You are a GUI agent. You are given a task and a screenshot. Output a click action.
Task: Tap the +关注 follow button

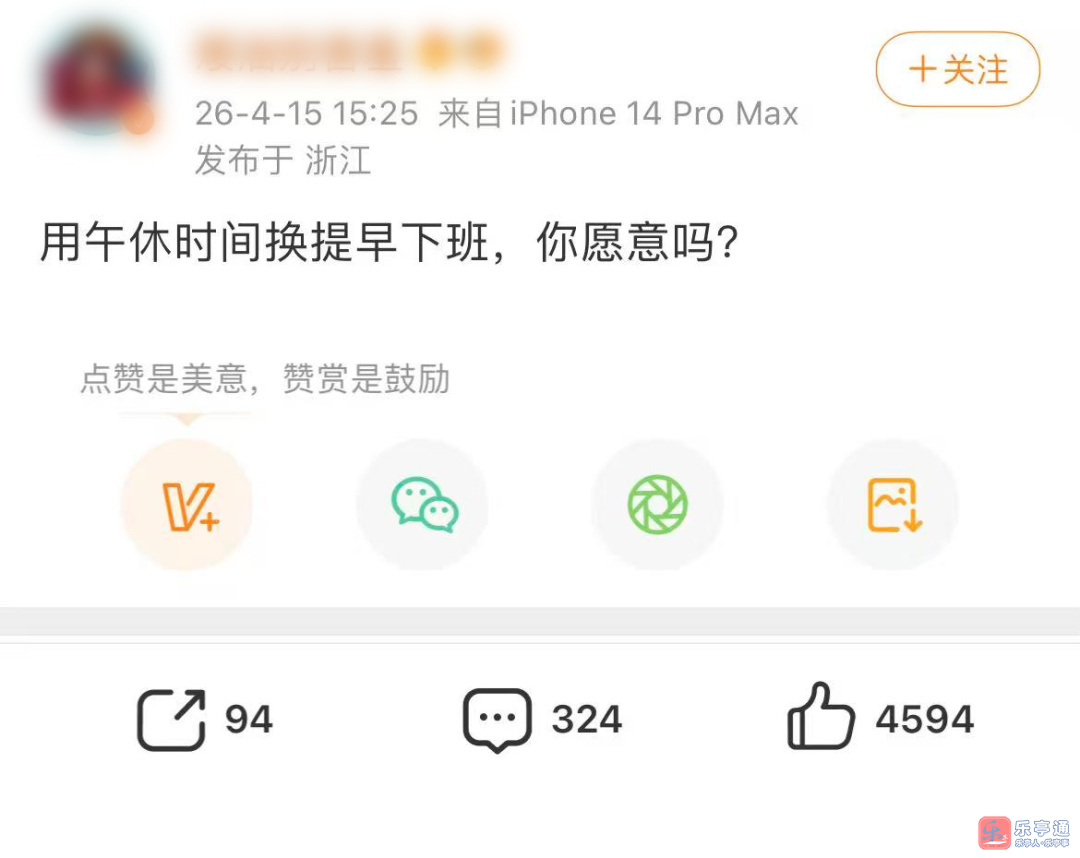point(957,69)
